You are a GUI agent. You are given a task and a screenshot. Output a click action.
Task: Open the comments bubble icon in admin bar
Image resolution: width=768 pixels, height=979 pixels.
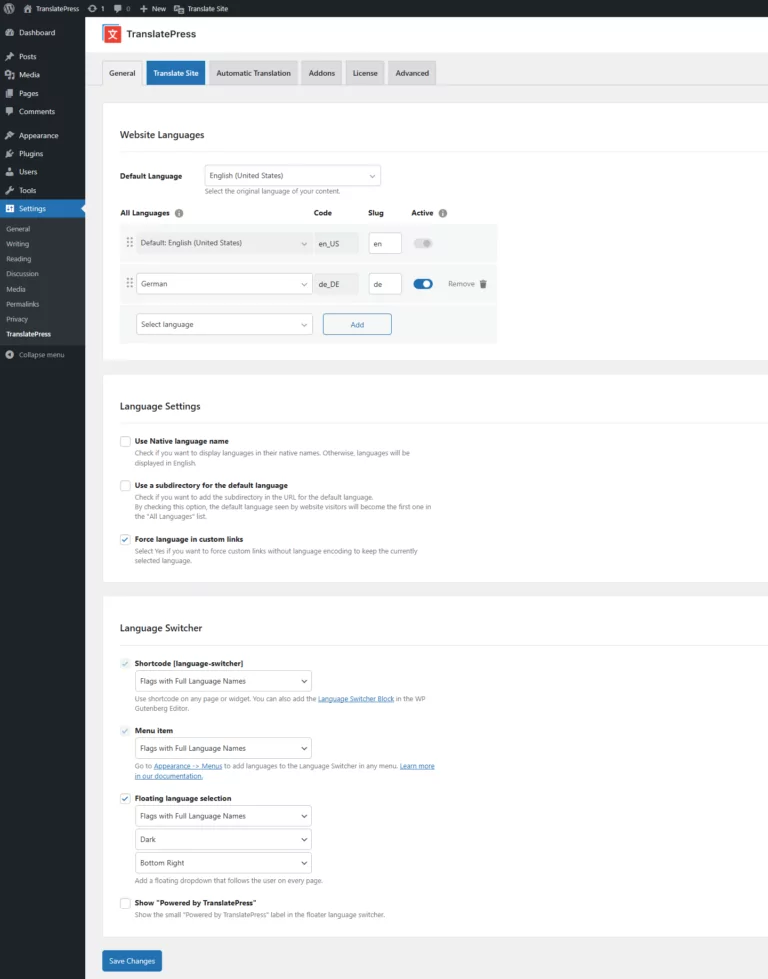click(117, 9)
